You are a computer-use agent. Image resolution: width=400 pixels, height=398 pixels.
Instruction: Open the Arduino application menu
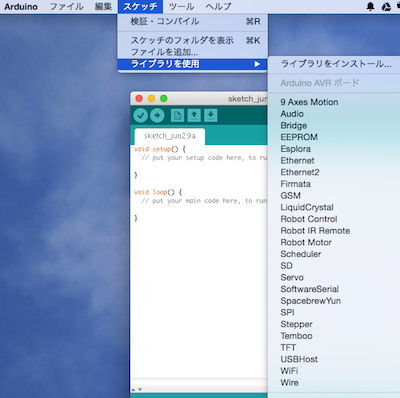[21, 7]
